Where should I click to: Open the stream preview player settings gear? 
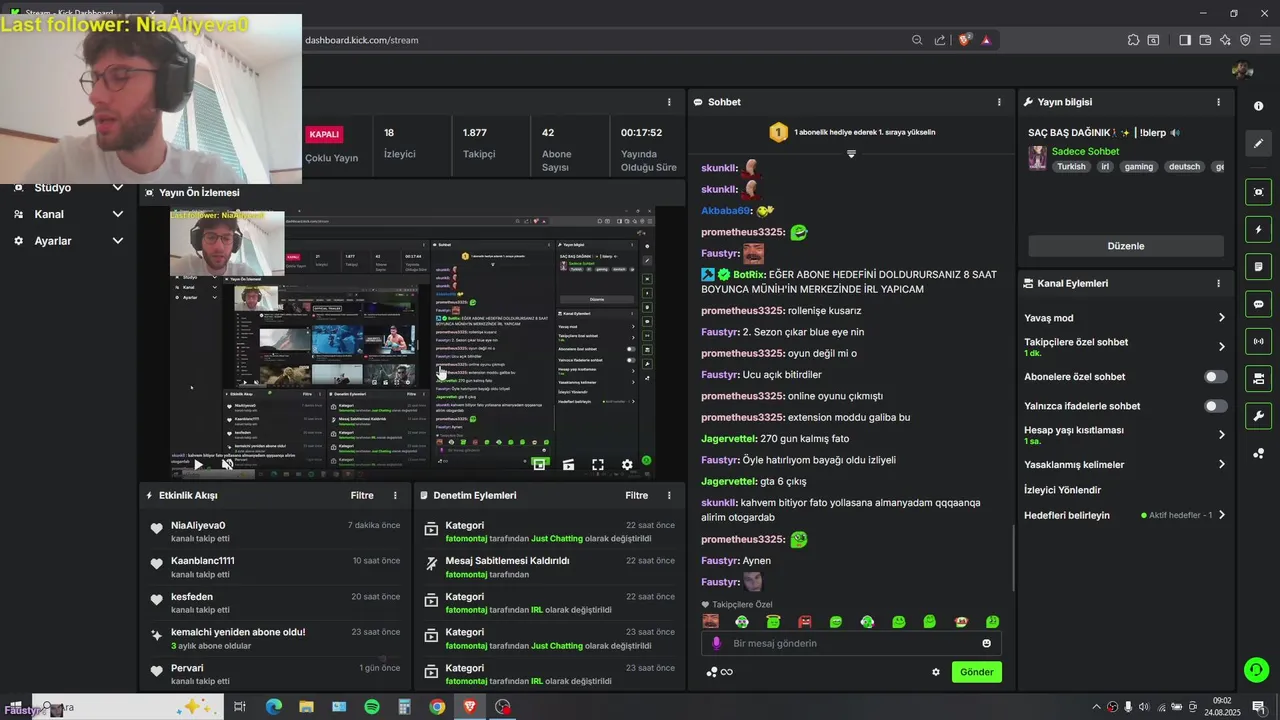coord(627,464)
